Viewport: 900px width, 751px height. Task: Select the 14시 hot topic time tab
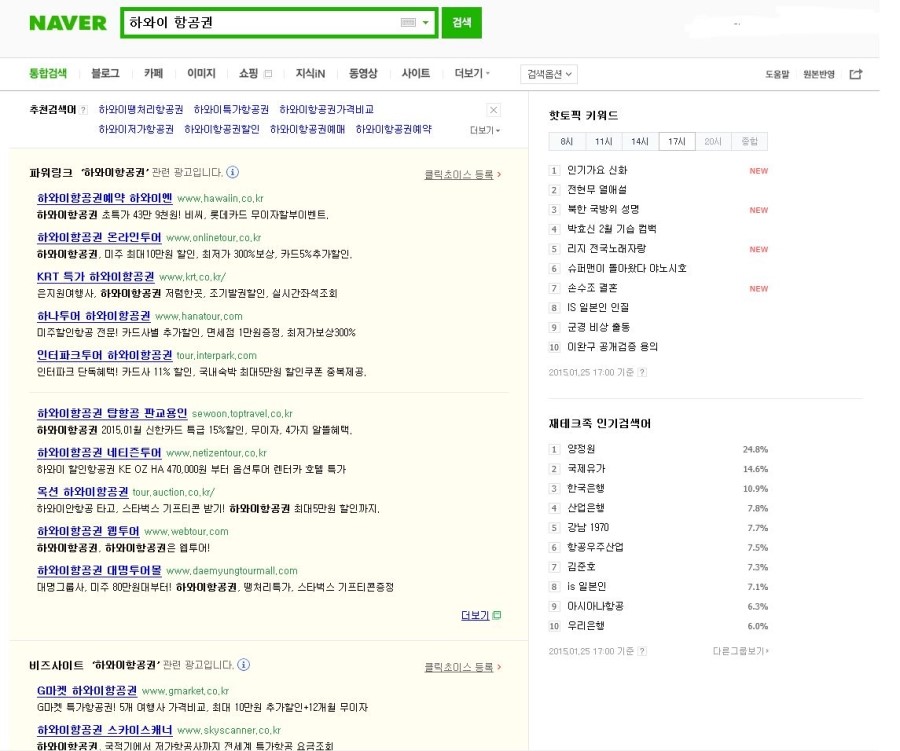pyautogui.click(x=640, y=141)
